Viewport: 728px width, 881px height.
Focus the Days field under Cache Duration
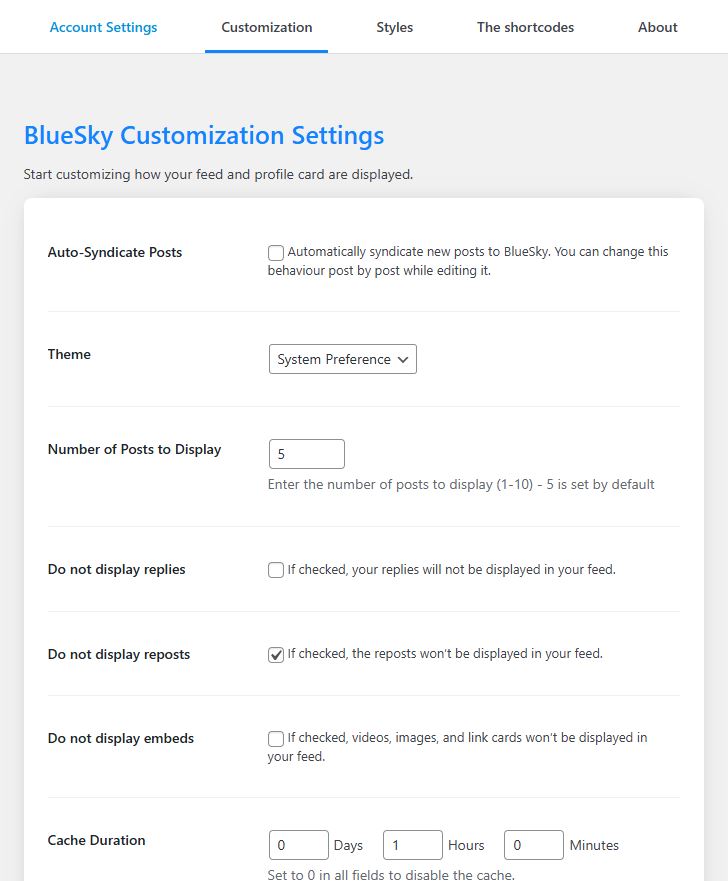point(298,845)
